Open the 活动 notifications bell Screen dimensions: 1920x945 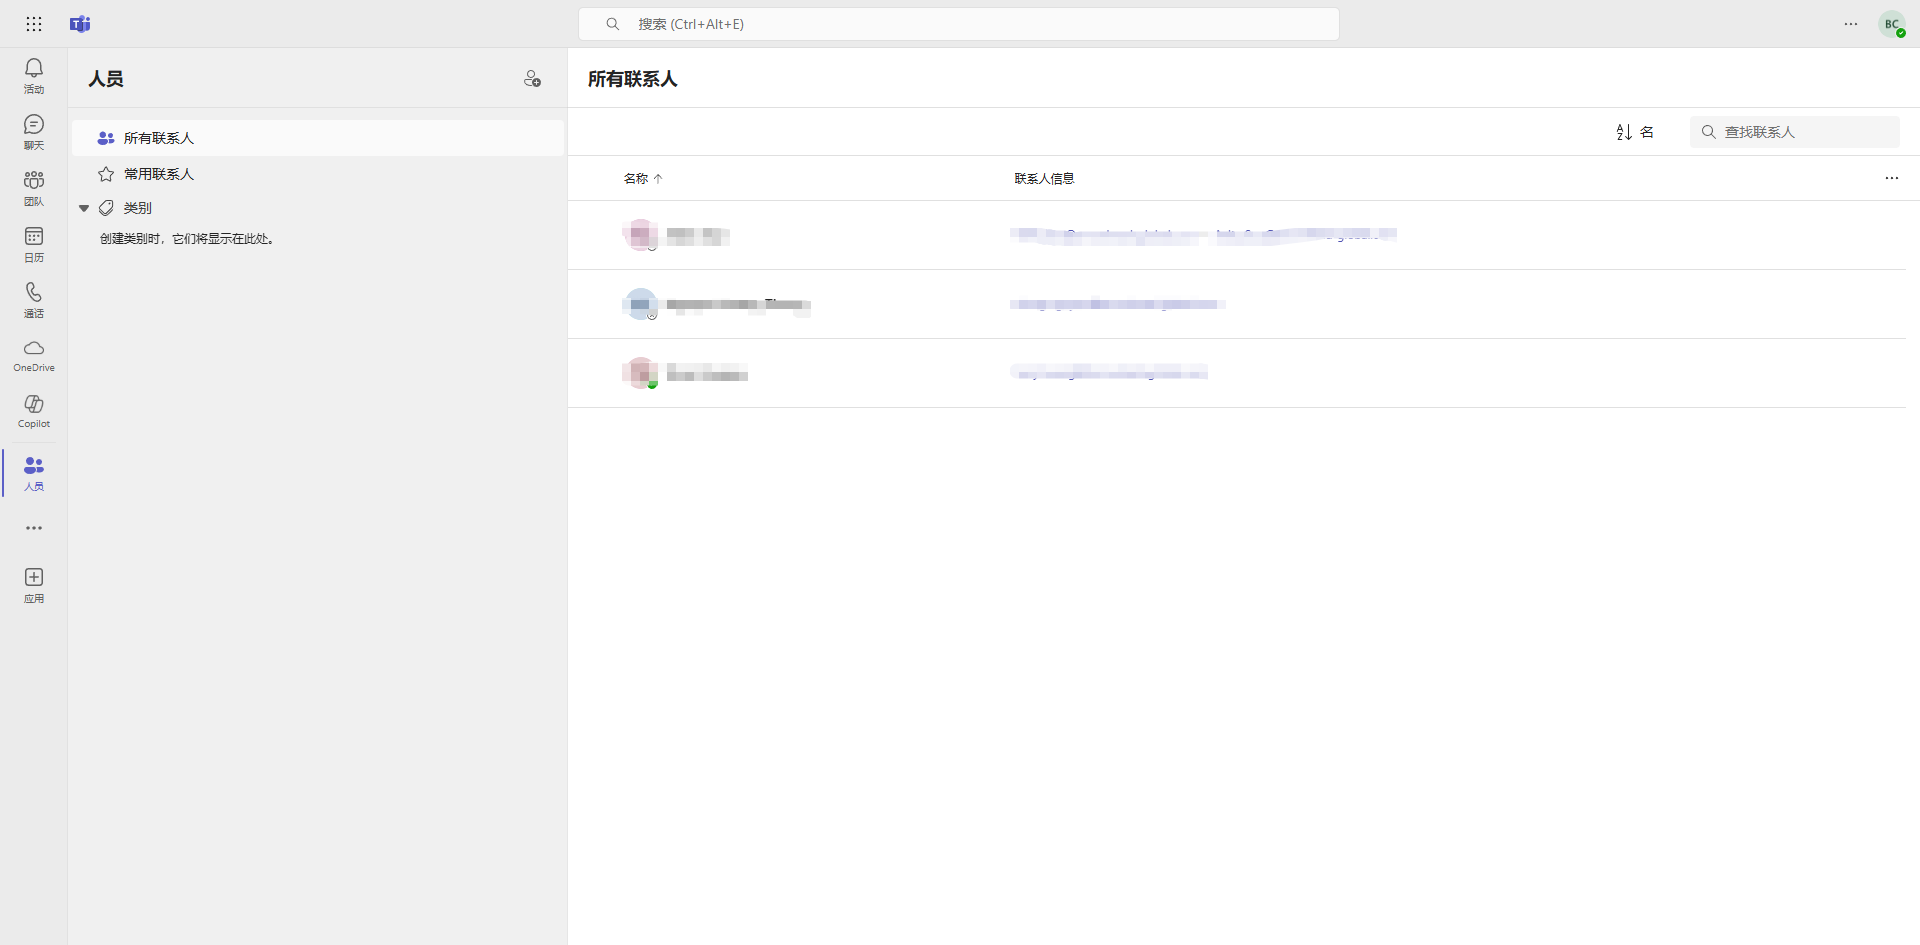34,76
